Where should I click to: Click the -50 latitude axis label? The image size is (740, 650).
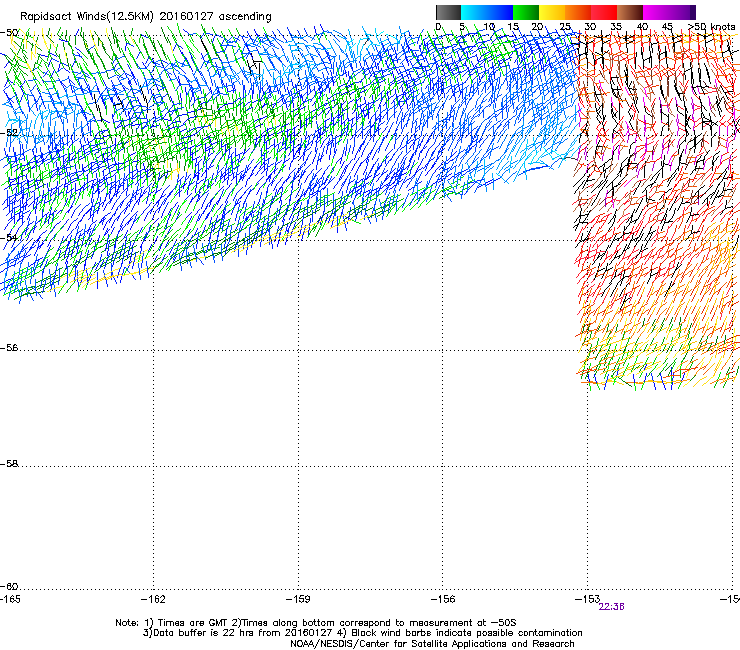pyautogui.click(x=9, y=33)
